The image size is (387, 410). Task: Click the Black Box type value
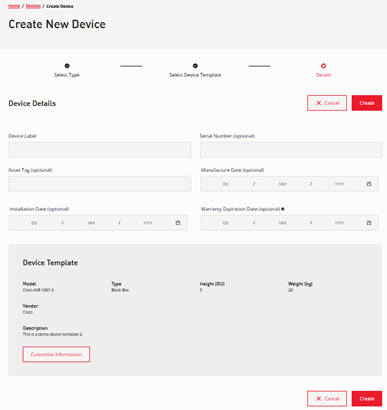coord(120,290)
